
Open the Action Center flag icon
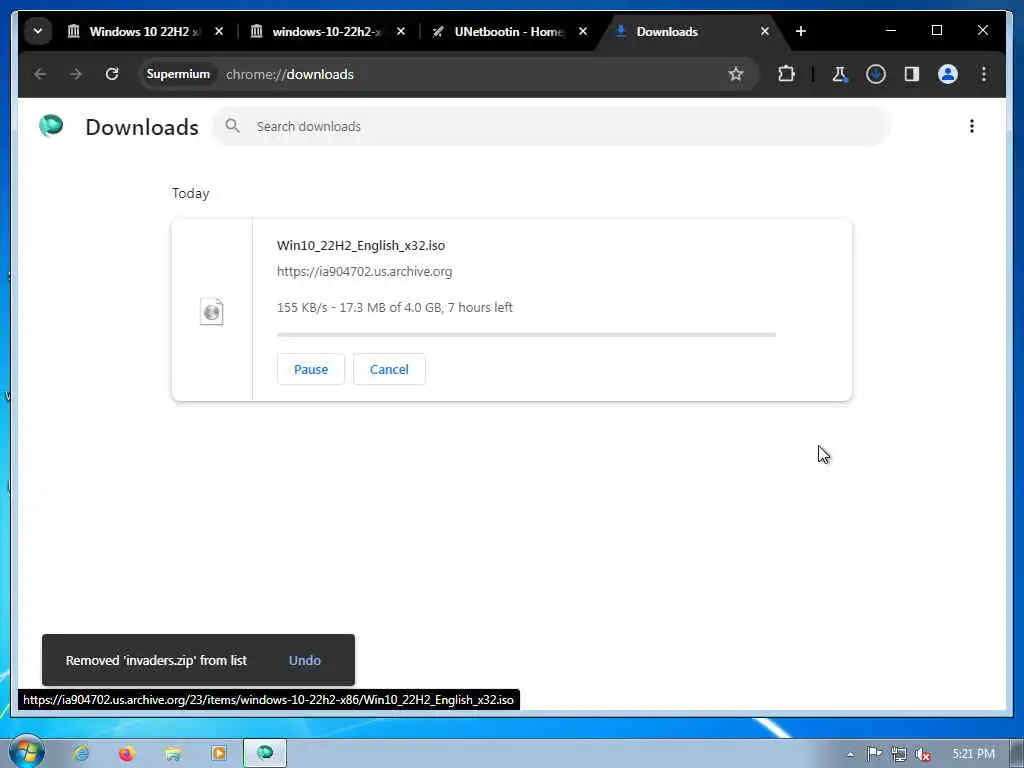[x=874, y=754]
